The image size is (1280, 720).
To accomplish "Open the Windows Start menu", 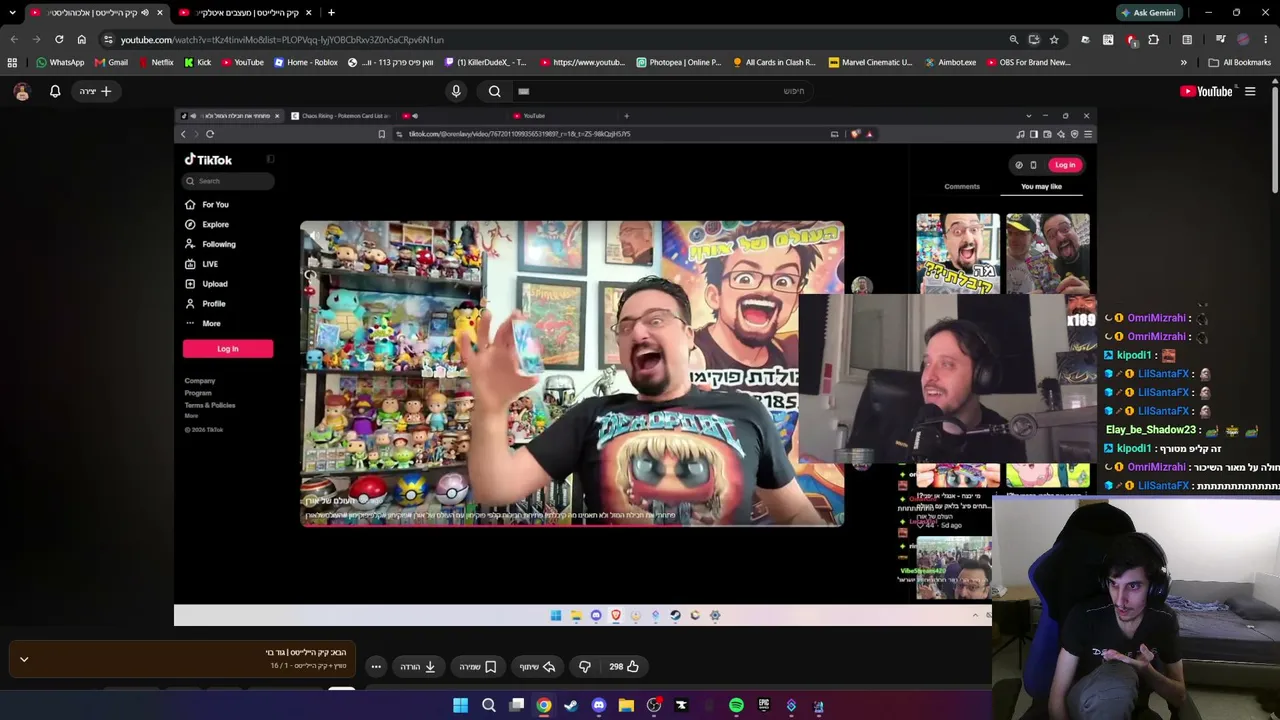I will (x=460, y=706).
